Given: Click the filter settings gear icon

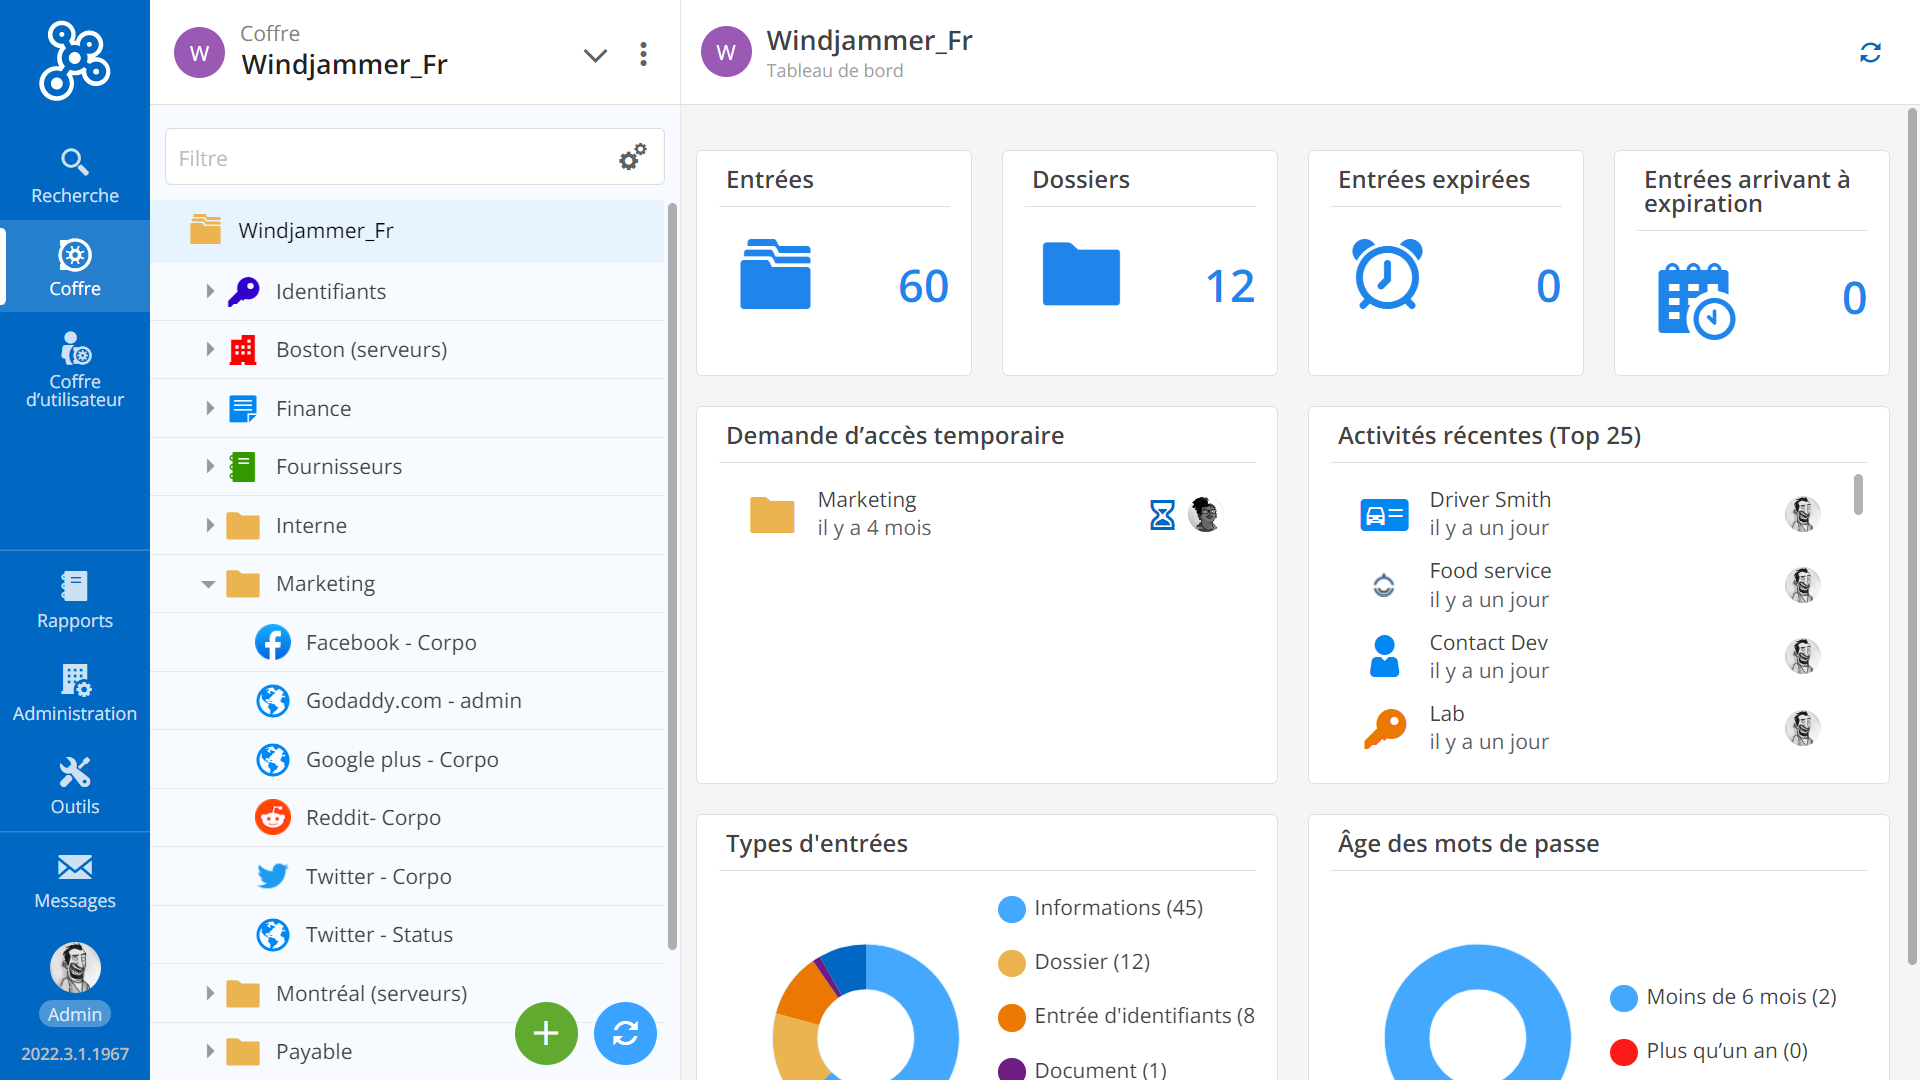Looking at the screenshot, I should [x=632, y=157].
